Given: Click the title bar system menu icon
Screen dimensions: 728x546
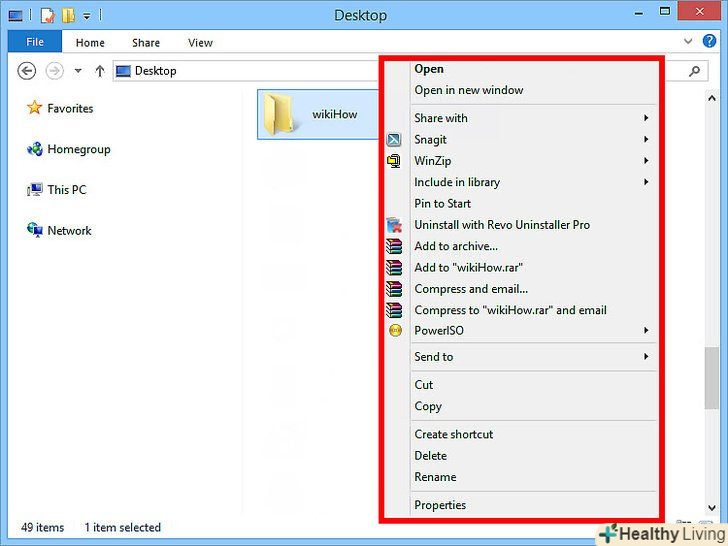Looking at the screenshot, I should (x=15, y=15).
